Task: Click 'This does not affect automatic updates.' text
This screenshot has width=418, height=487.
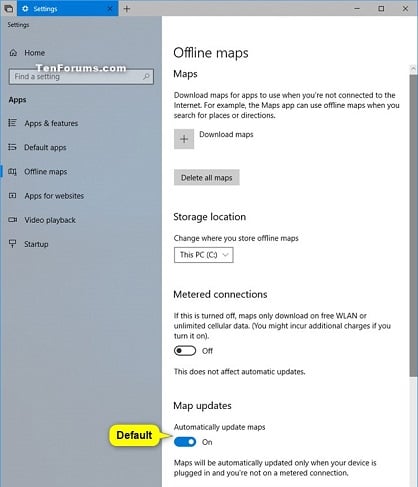Action: (240, 372)
